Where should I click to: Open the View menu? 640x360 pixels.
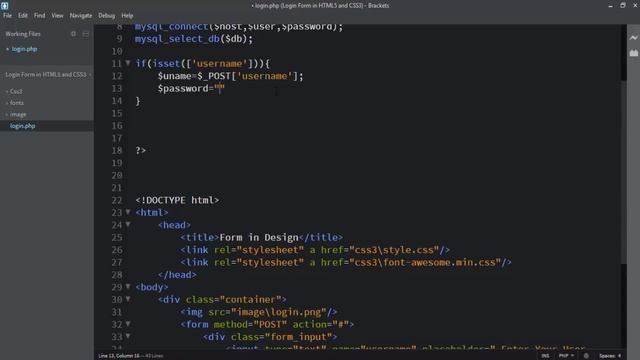tap(57, 16)
